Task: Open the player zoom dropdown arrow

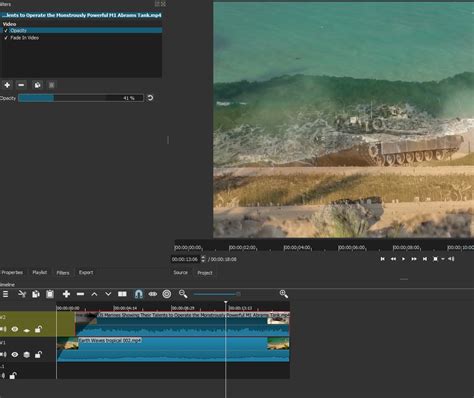Action: (443, 259)
